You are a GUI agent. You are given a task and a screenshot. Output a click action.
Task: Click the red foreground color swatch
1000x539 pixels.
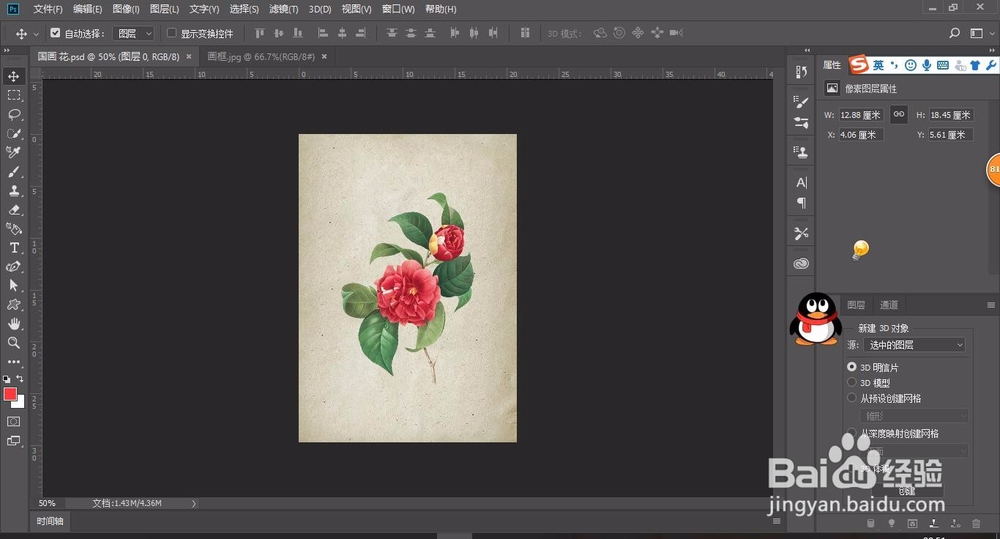coord(10,394)
